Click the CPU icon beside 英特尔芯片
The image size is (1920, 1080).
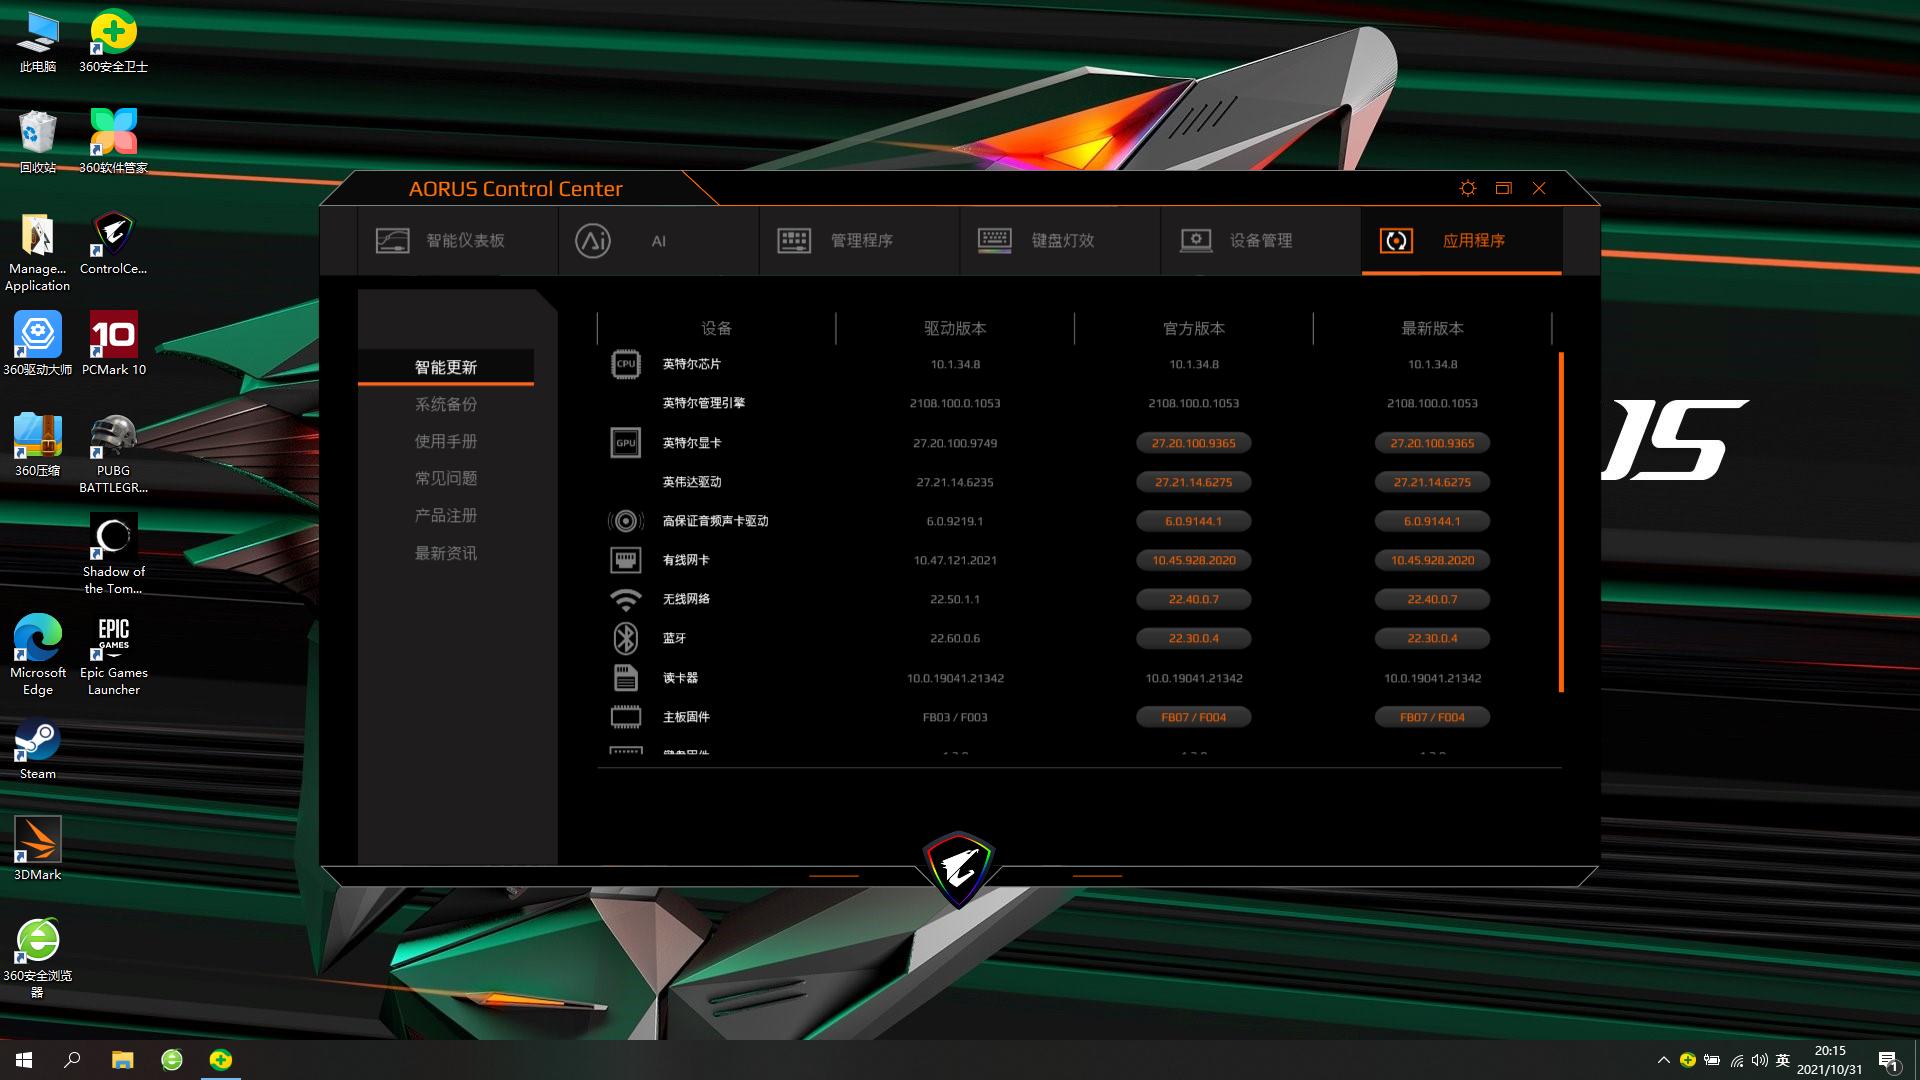626,363
